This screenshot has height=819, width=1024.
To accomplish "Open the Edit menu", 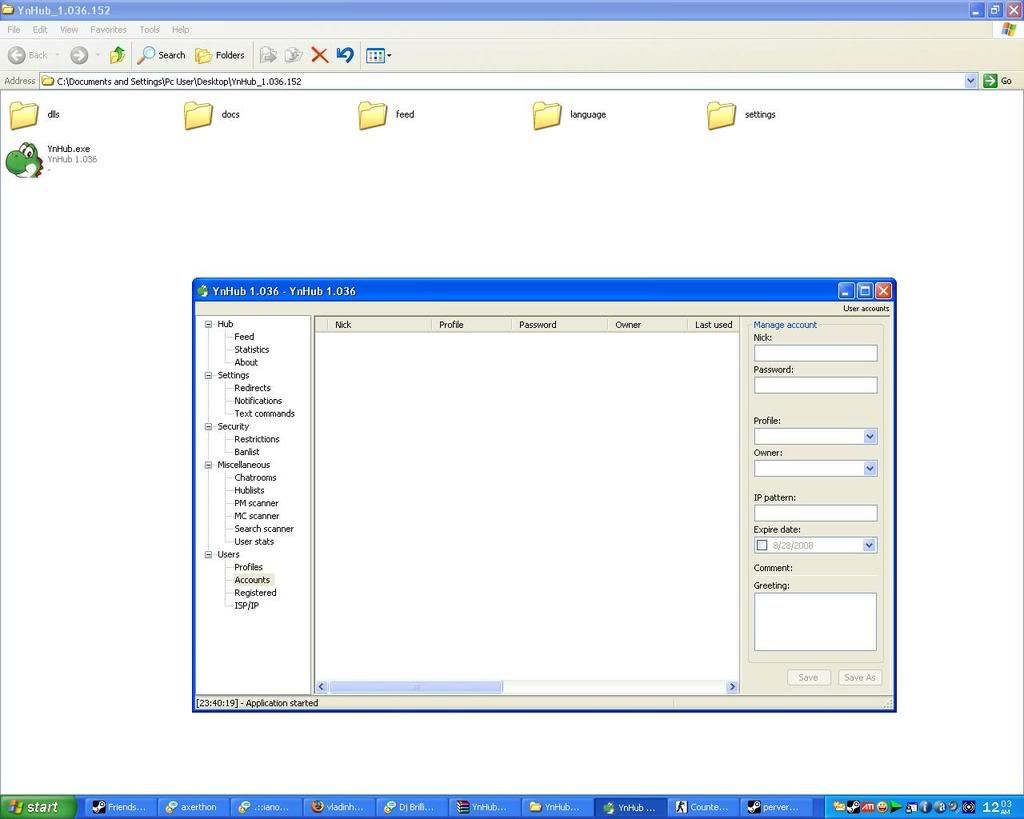I will [x=40, y=29].
